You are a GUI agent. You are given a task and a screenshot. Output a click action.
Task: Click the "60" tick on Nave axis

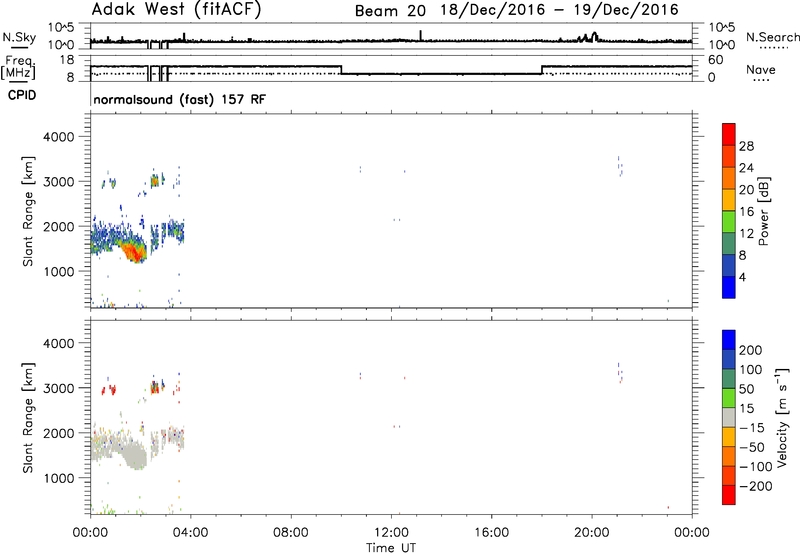(716, 60)
